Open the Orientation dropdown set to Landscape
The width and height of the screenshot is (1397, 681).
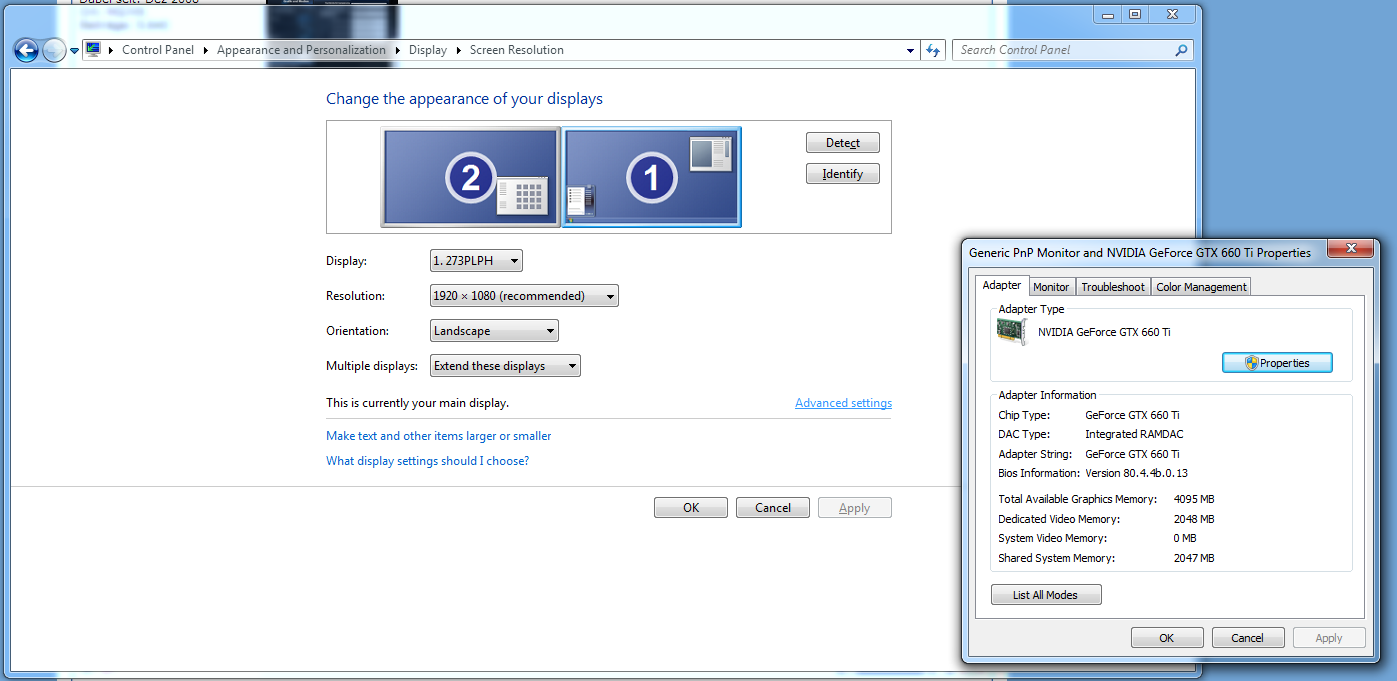click(494, 331)
